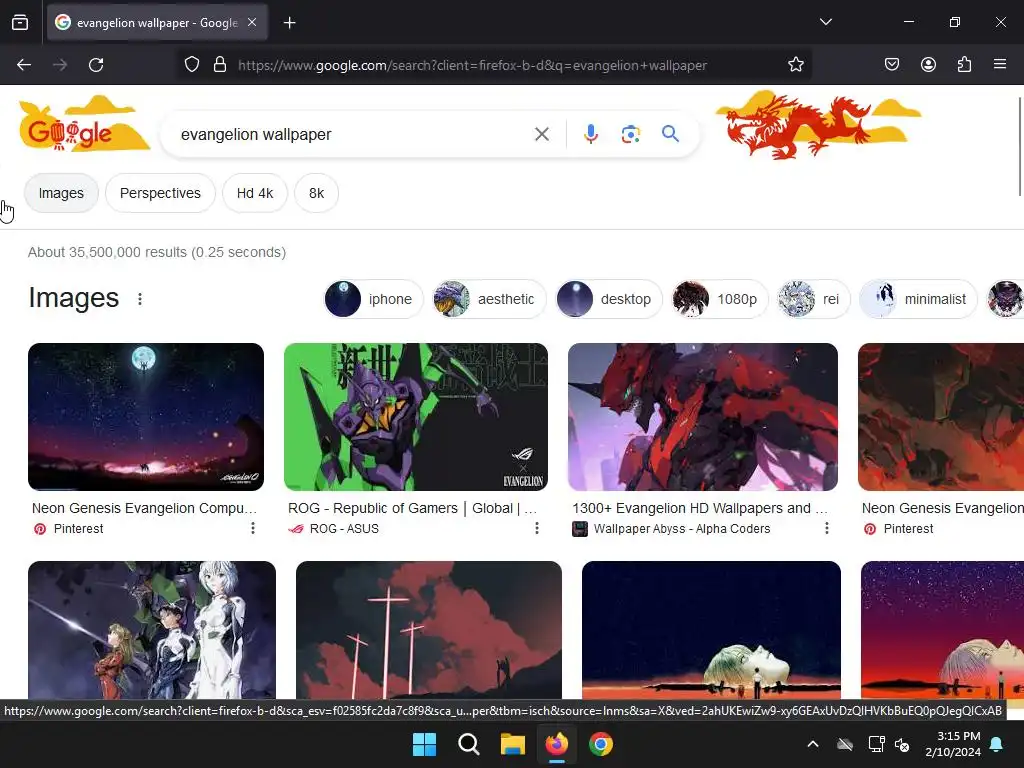This screenshot has height=768, width=1024.
Task: View site security padlock info
Action: [220, 65]
